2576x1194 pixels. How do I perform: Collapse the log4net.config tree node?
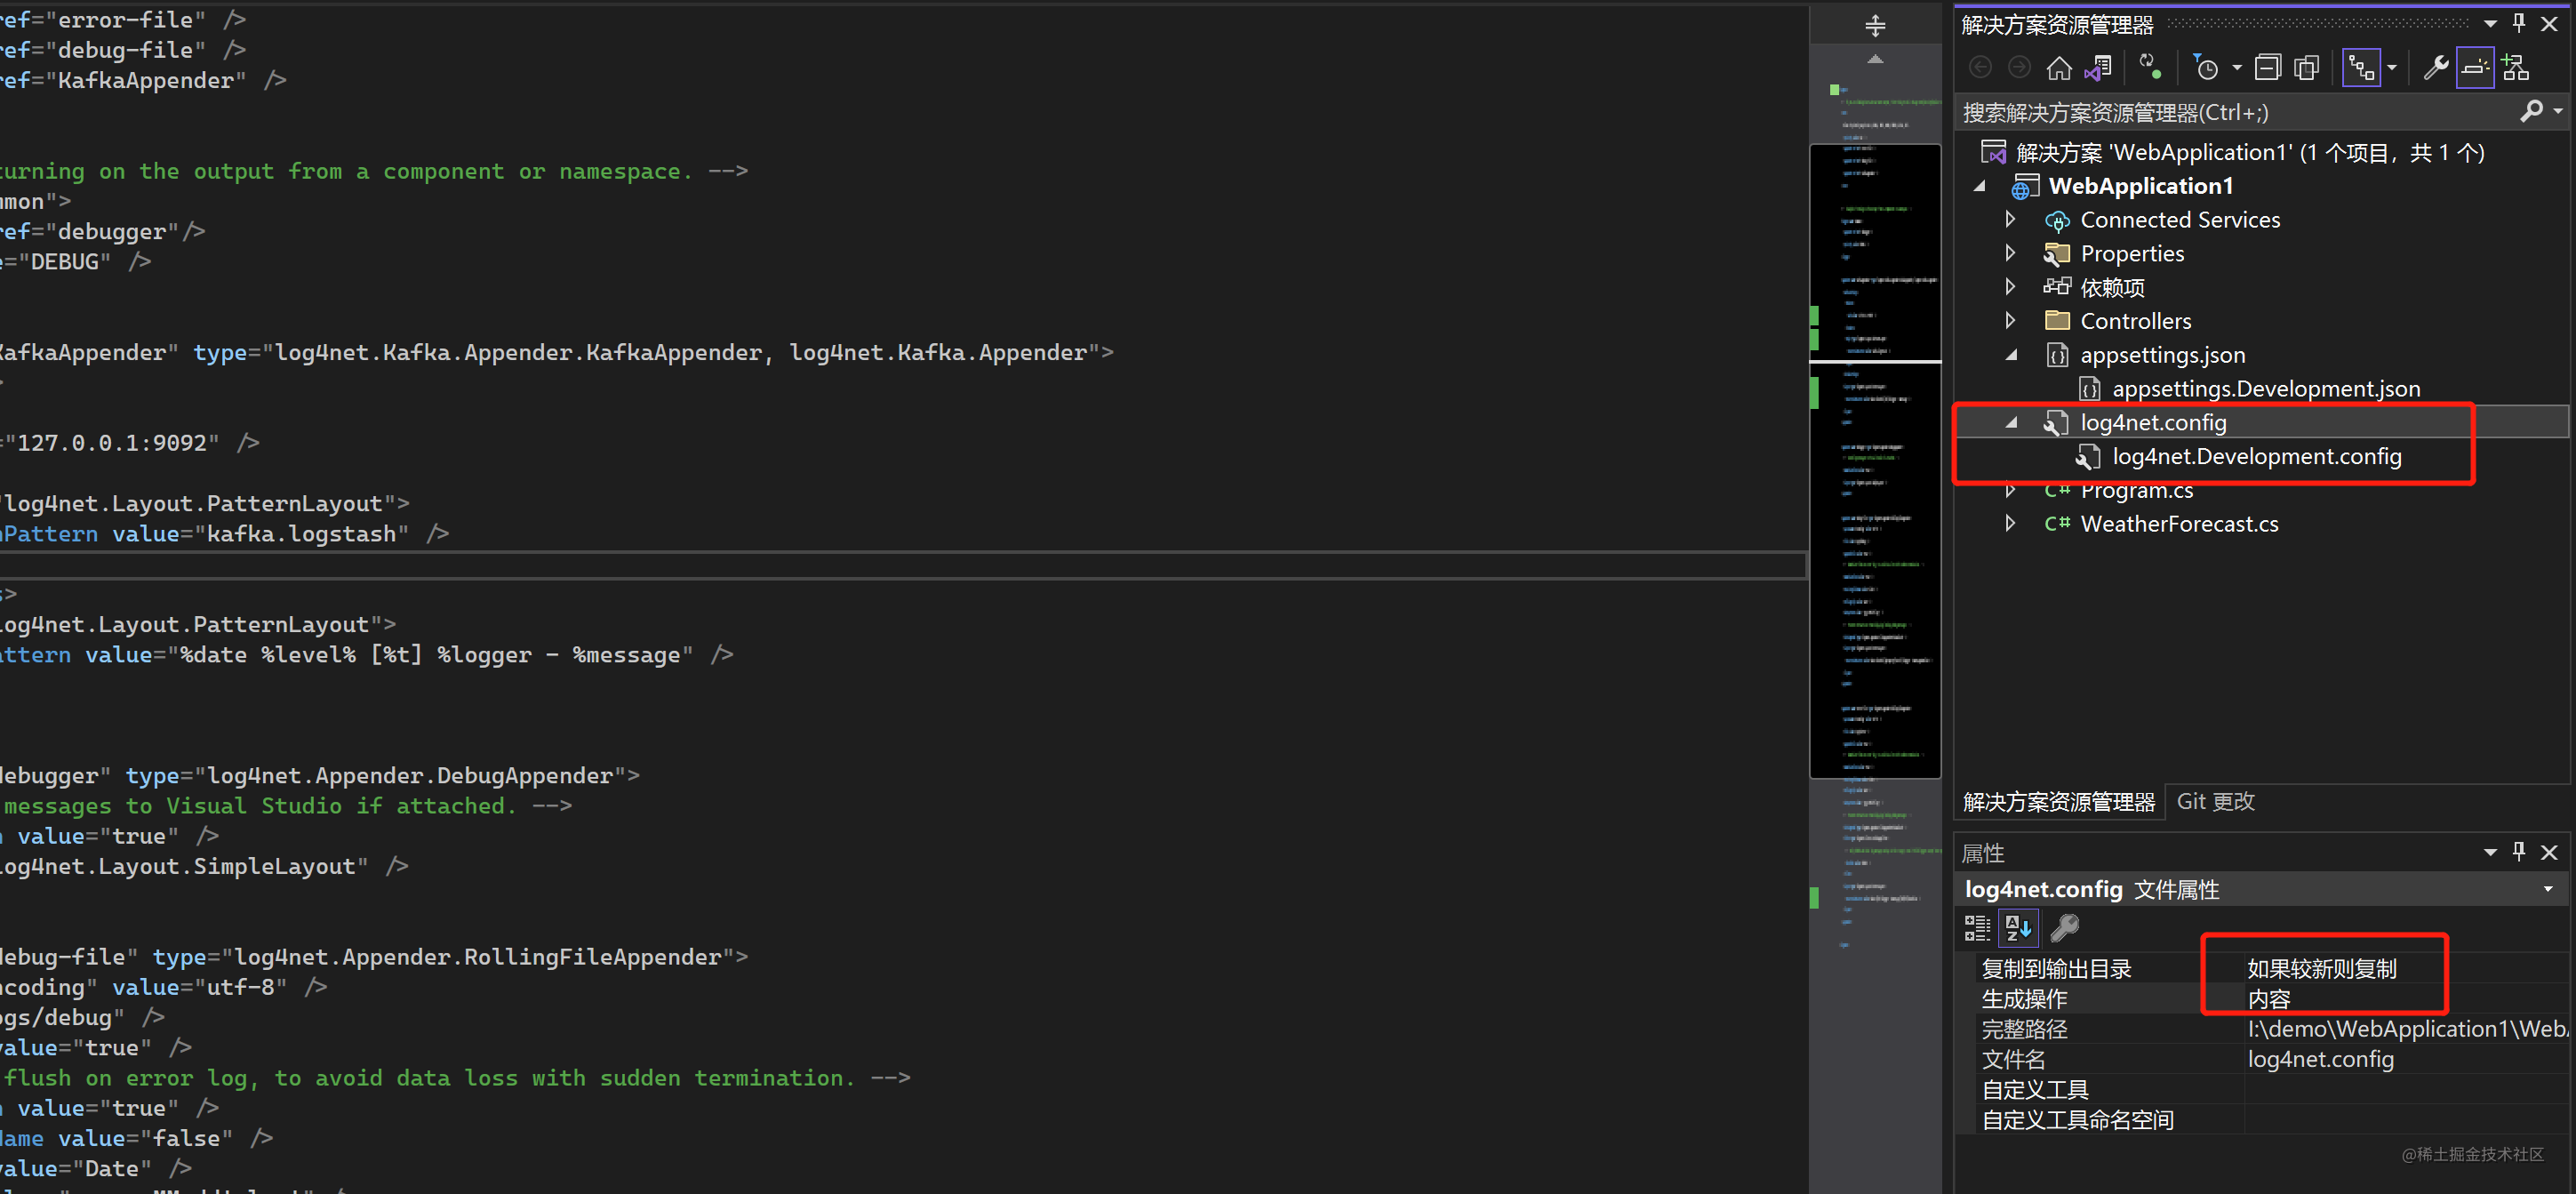[x=2010, y=423]
